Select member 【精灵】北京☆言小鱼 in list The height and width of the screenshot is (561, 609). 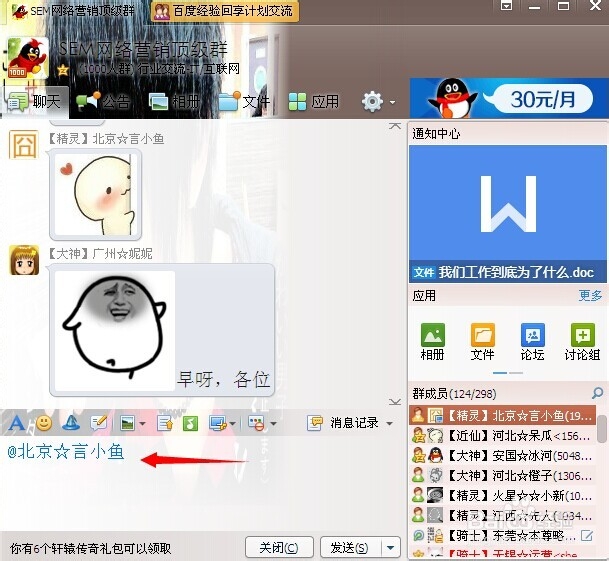(503, 416)
